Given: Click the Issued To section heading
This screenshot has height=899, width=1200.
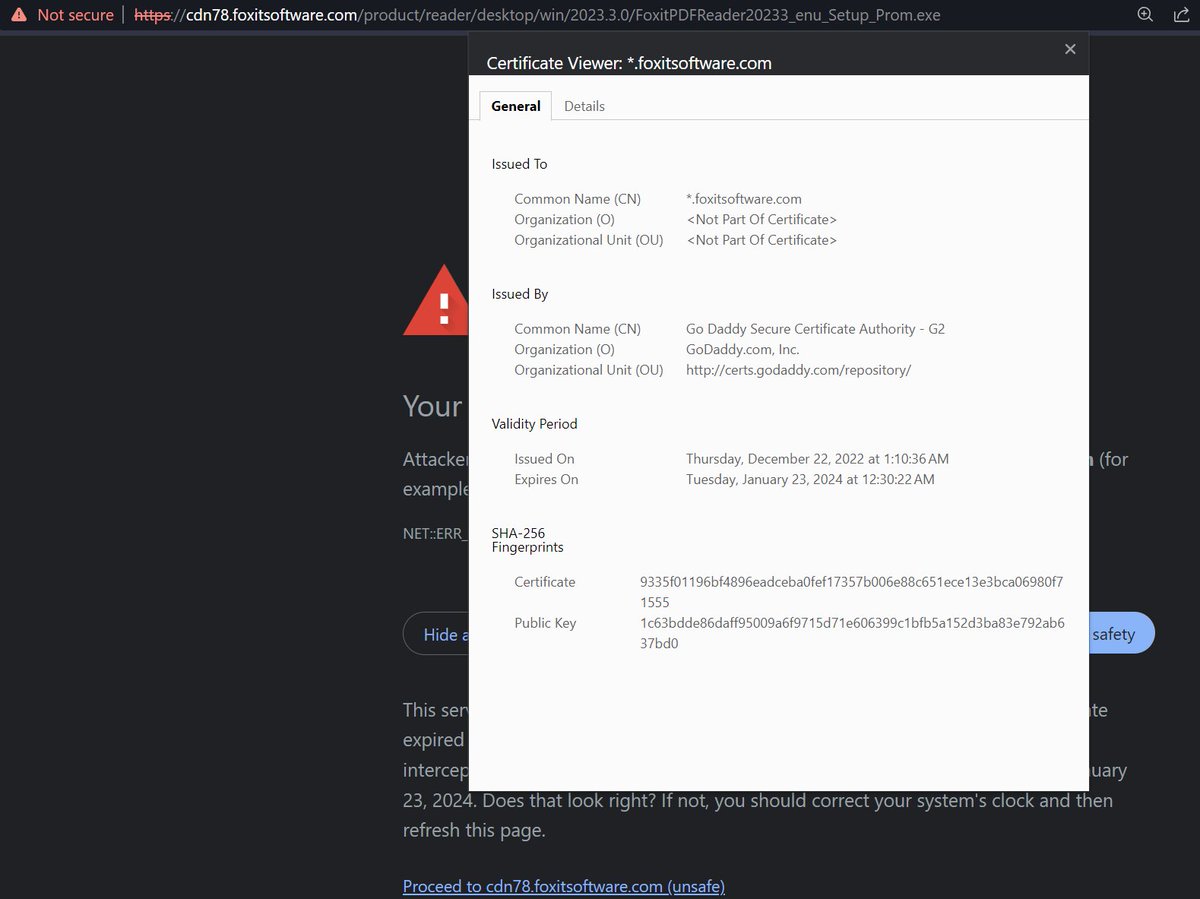Looking at the screenshot, I should click(519, 164).
